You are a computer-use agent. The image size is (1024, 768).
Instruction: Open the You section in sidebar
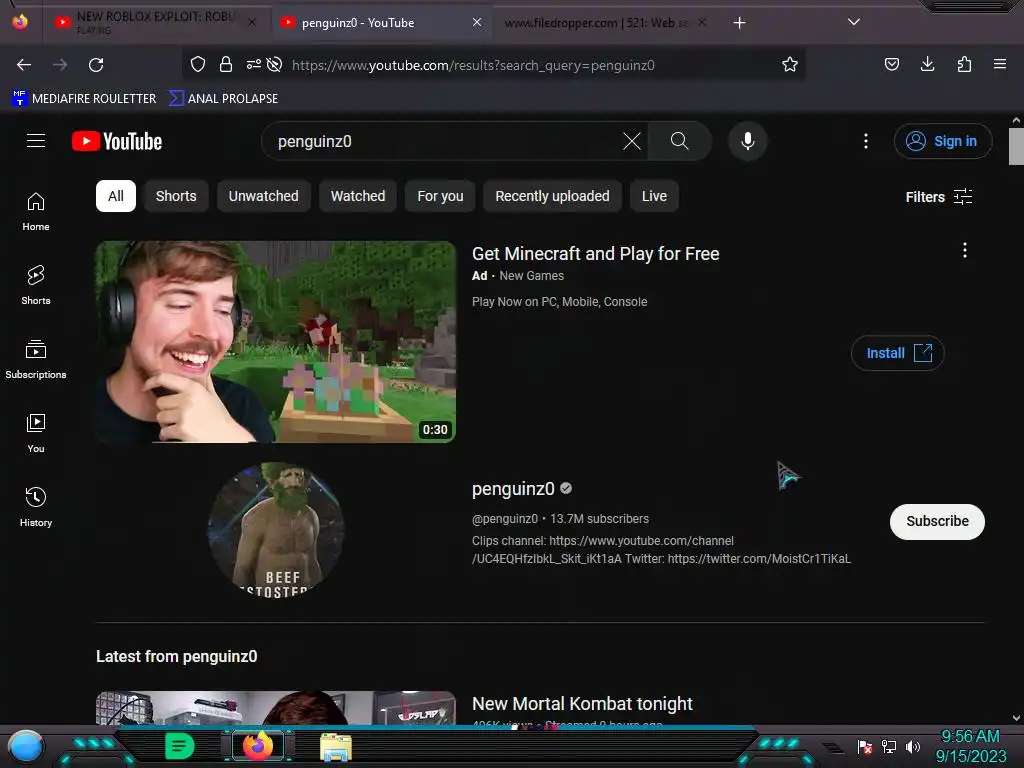[36, 434]
